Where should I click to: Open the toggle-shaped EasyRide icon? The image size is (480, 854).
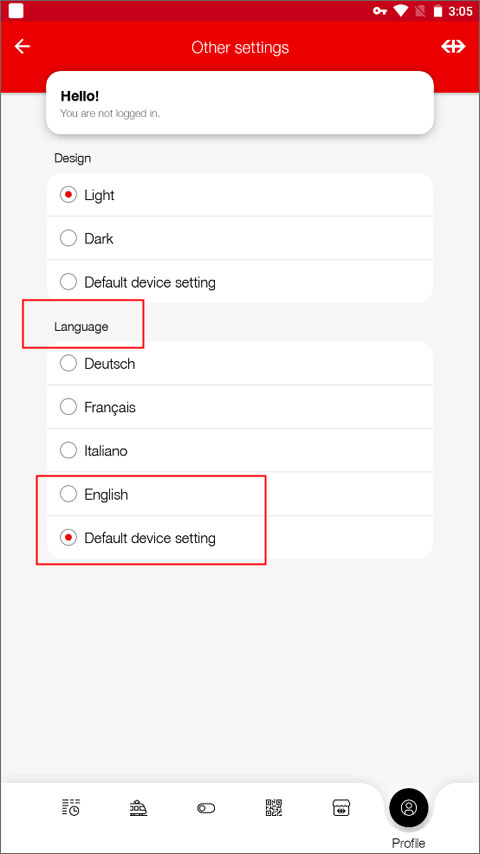tap(206, 808)
